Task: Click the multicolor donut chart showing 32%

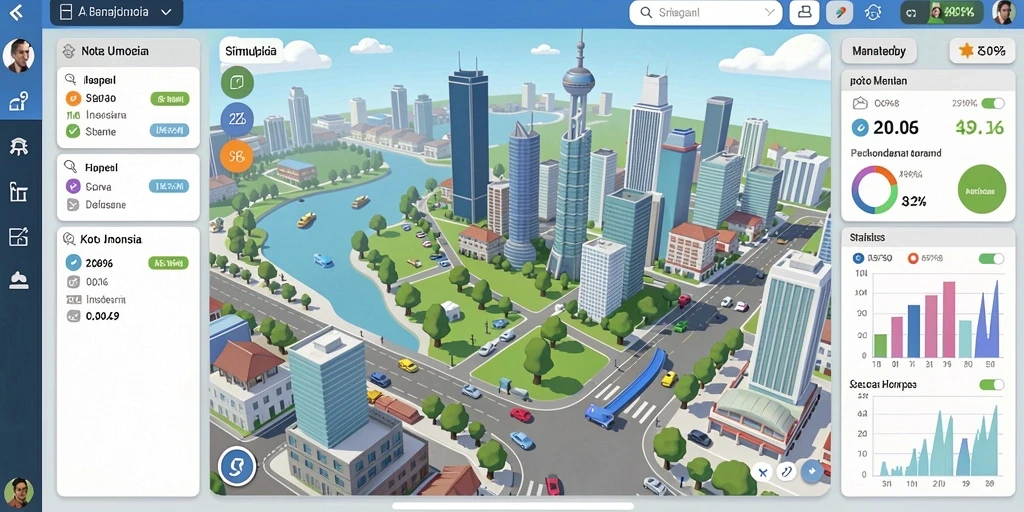Action: coord(875,190)
